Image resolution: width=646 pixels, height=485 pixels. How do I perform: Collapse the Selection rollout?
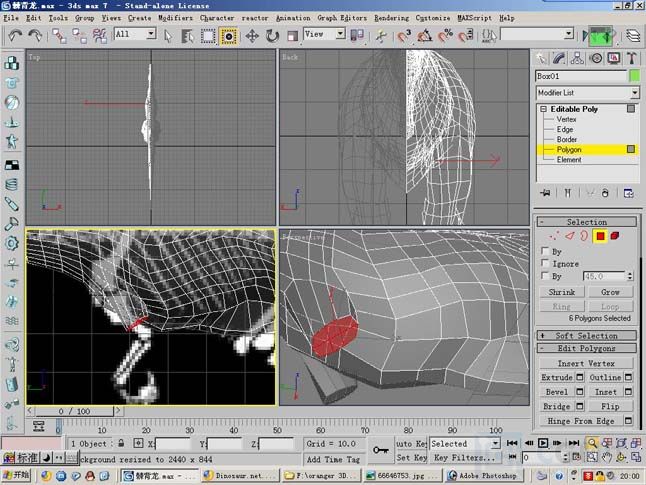pos(587,222)
